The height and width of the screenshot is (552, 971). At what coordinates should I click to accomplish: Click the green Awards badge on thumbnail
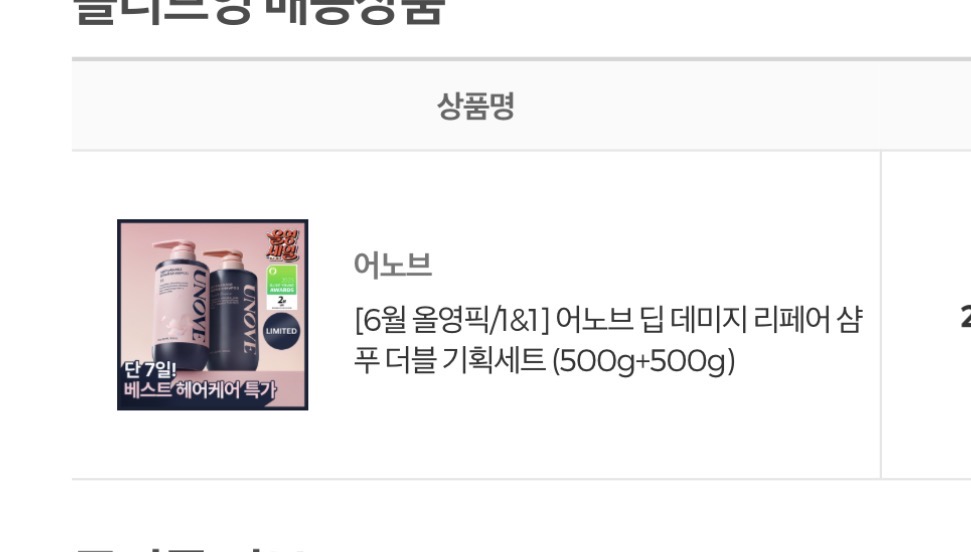(x=282, y=287)
